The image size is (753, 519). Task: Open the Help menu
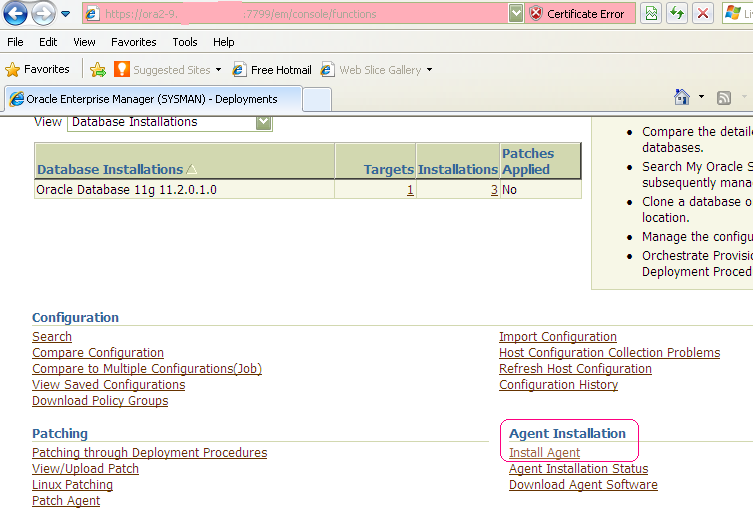(224, 42)
